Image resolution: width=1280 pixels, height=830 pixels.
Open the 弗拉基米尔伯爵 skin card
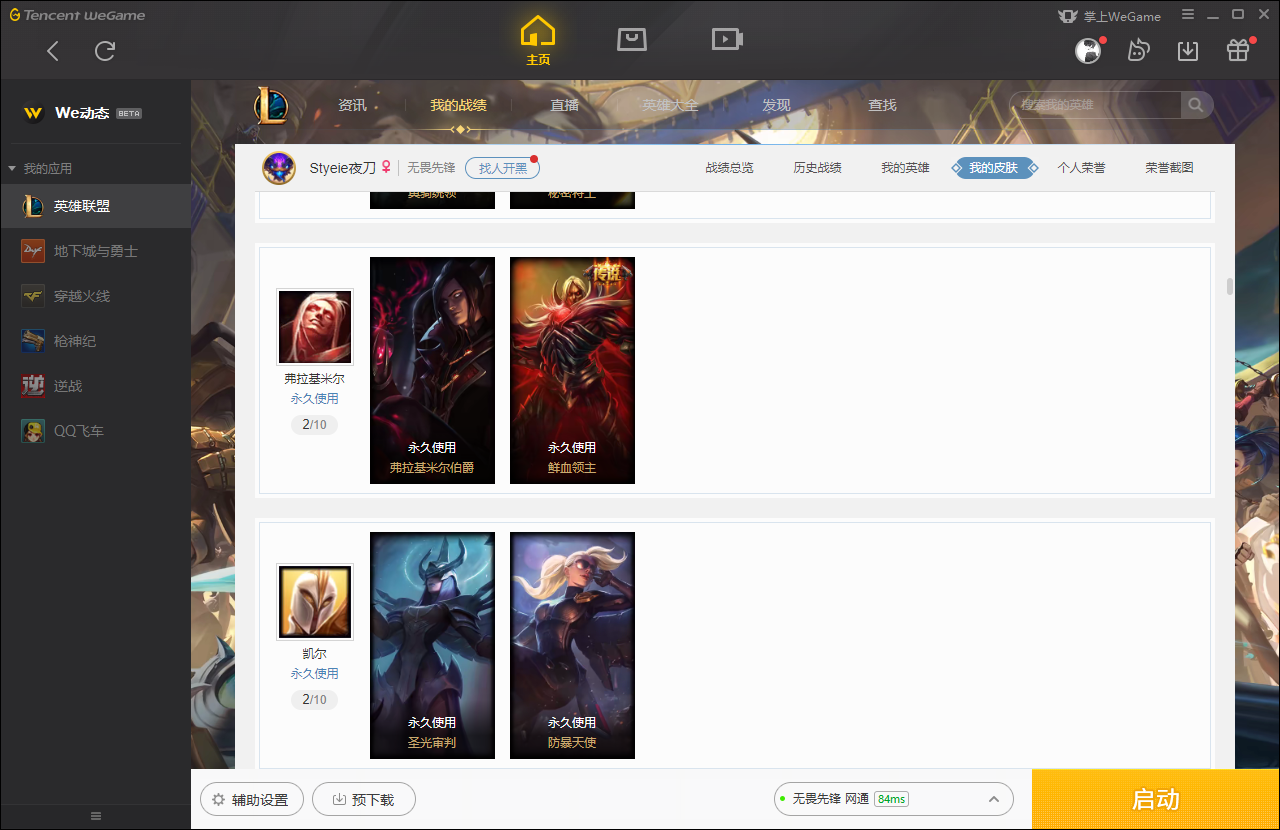click(432, 370)
